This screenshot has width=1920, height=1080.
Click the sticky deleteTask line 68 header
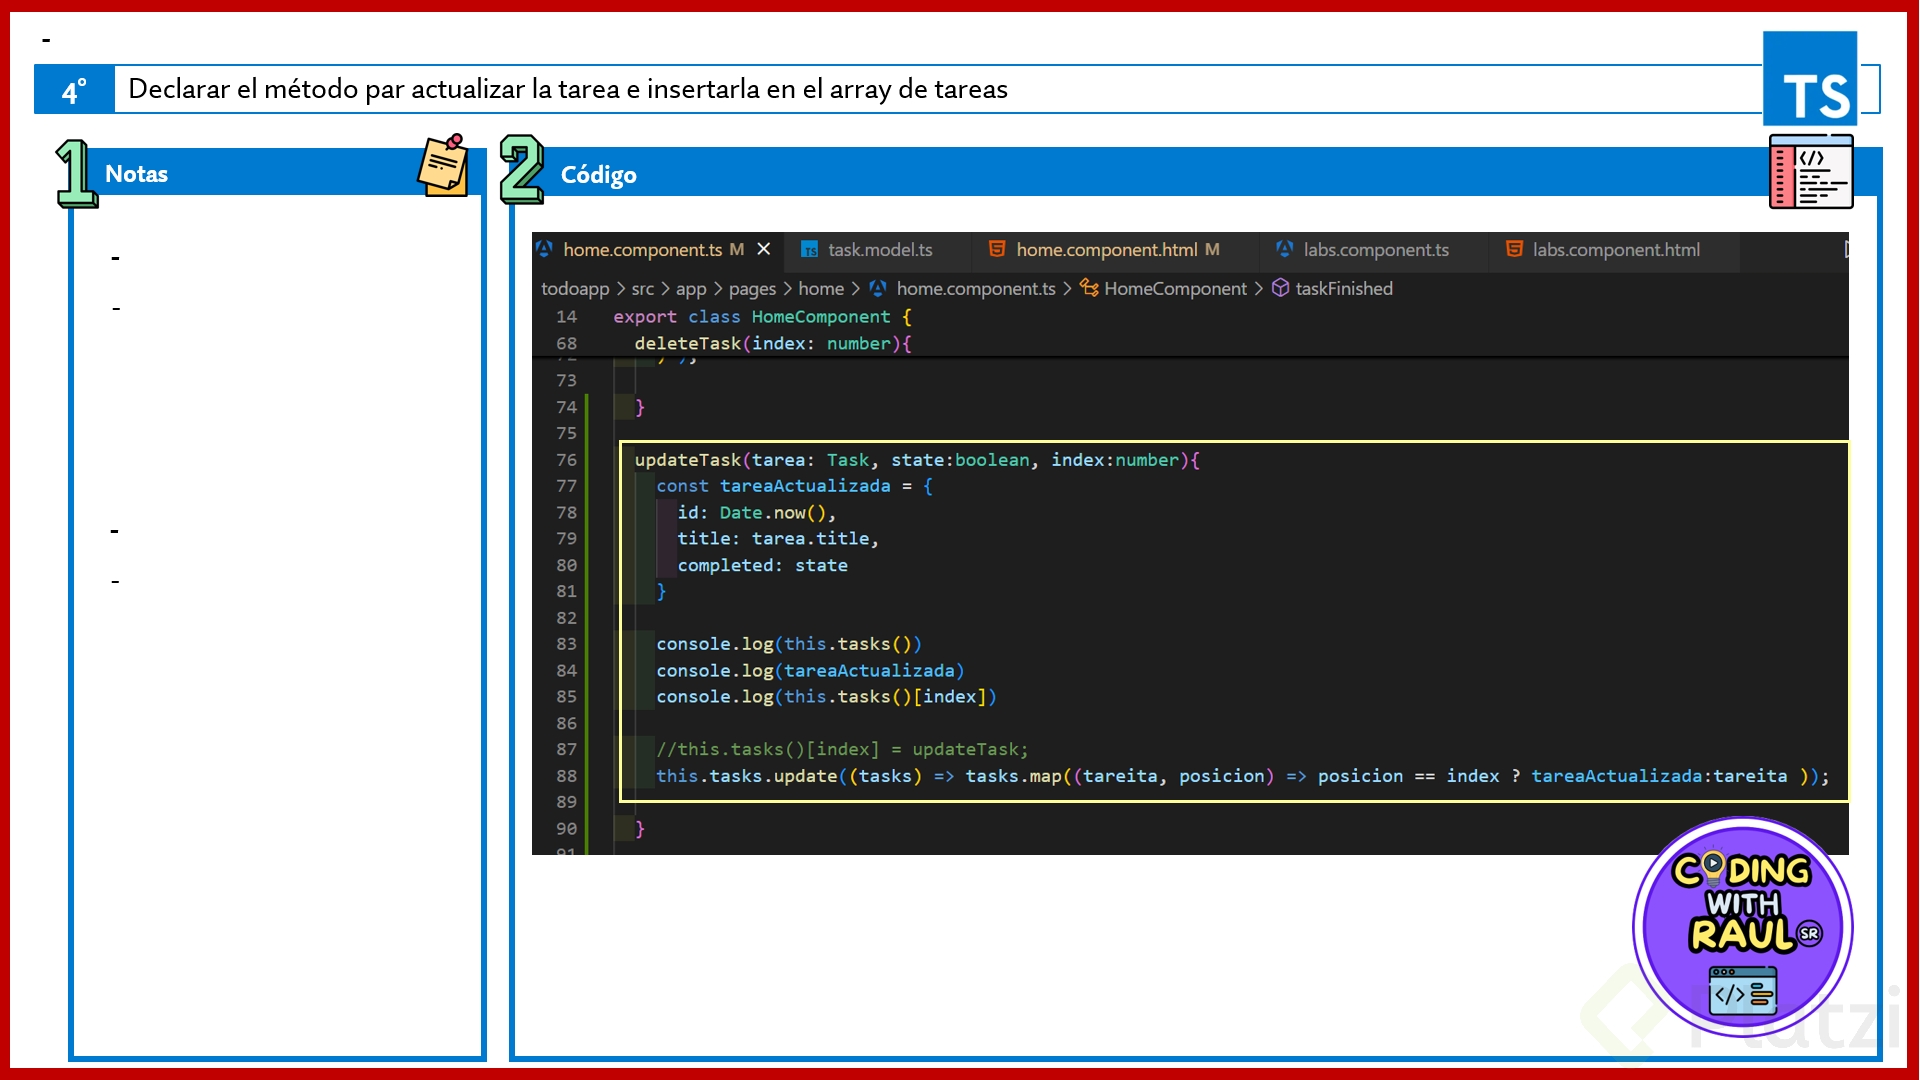(x=772, y=343)
